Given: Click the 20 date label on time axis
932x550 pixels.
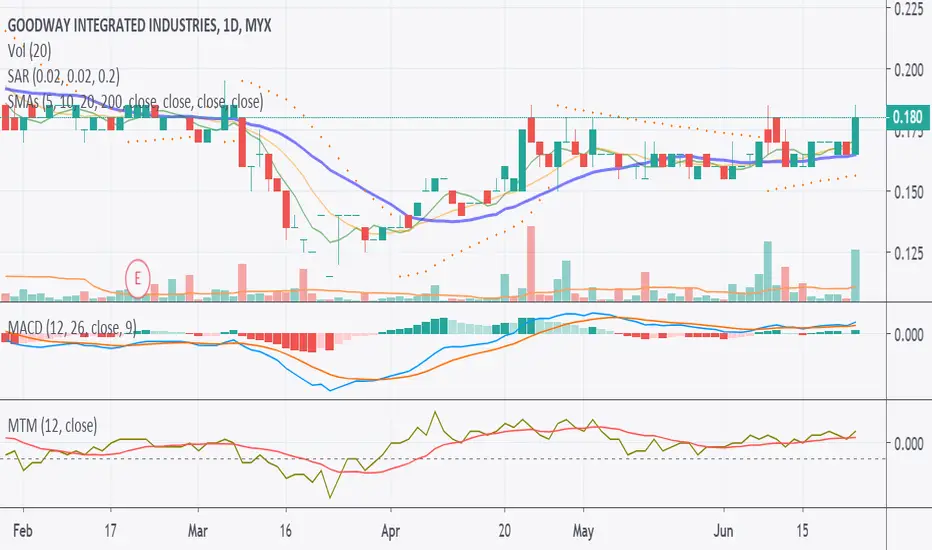Looking at the screenshot, I should 504,530.
